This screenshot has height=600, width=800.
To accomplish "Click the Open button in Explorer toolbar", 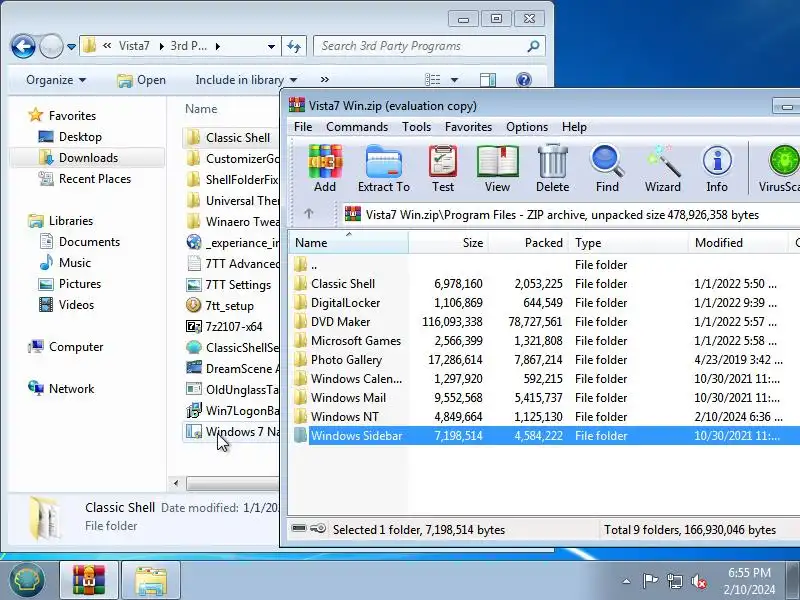I will point(141,80).
